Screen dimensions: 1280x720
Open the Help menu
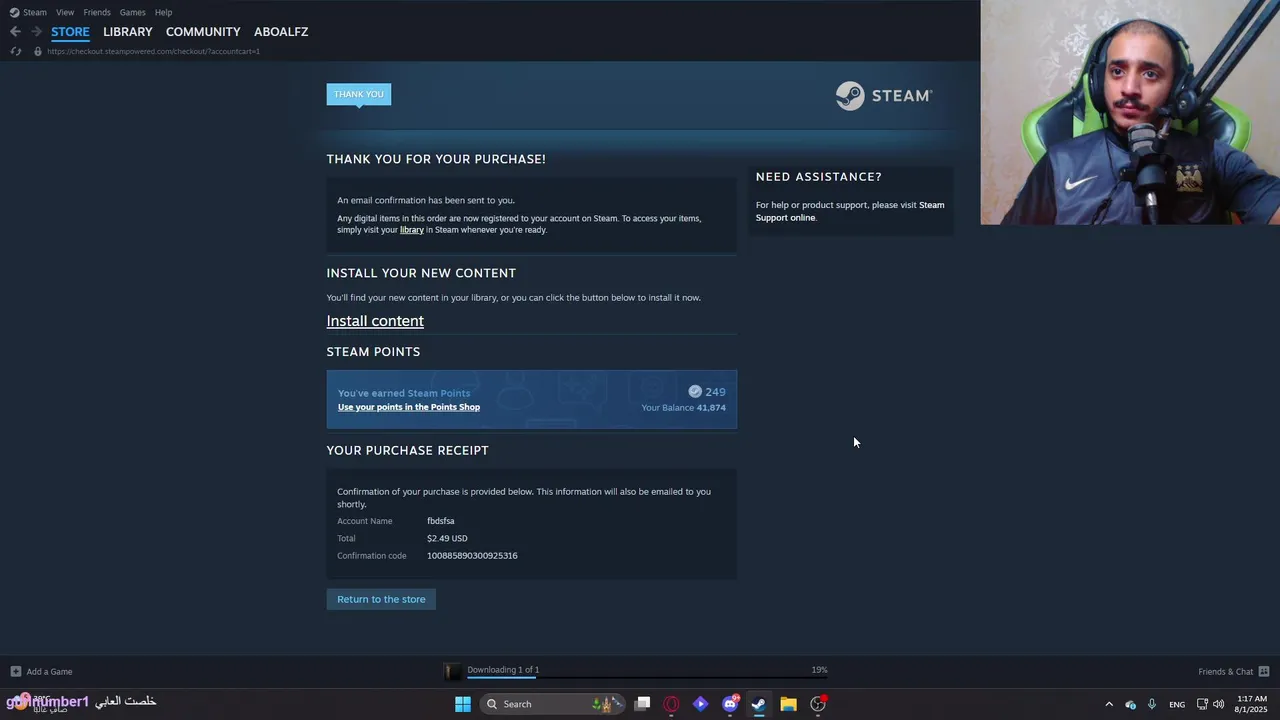pos(163,12)
